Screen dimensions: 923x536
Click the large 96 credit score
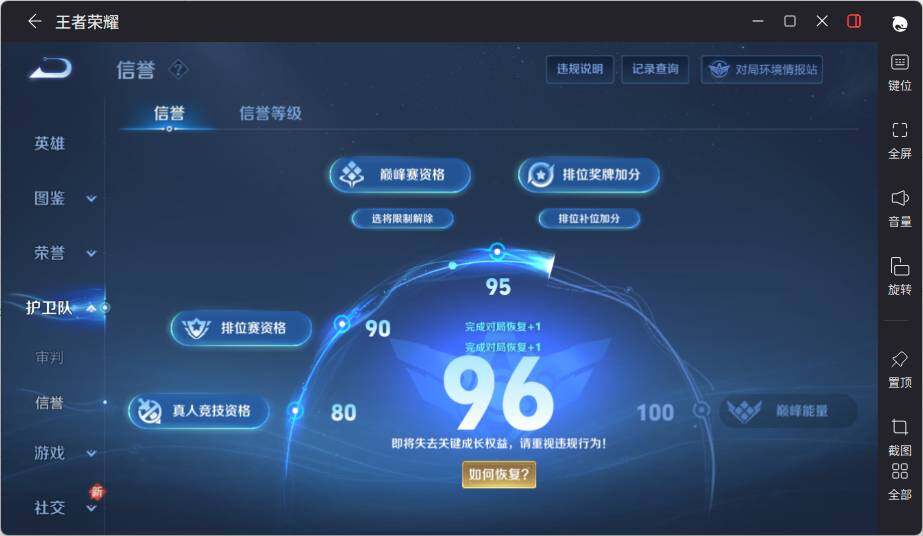click(499, 394)
